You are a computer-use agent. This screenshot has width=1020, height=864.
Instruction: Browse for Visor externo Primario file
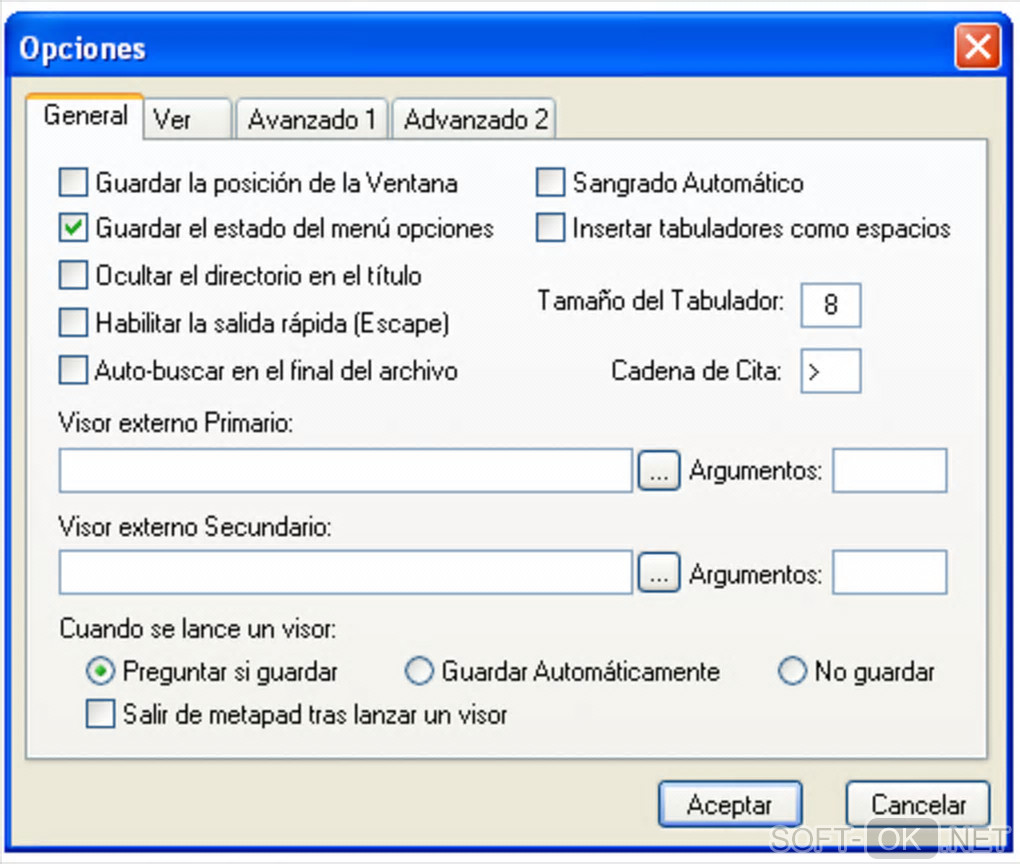pos(658,471)
